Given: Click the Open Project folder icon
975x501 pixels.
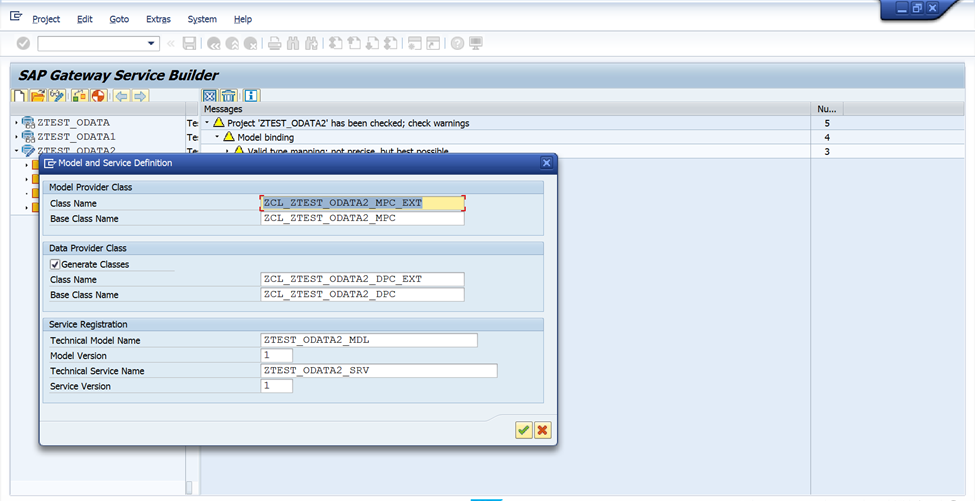Looking at the screenshot, I should click(x=38, y=96).
